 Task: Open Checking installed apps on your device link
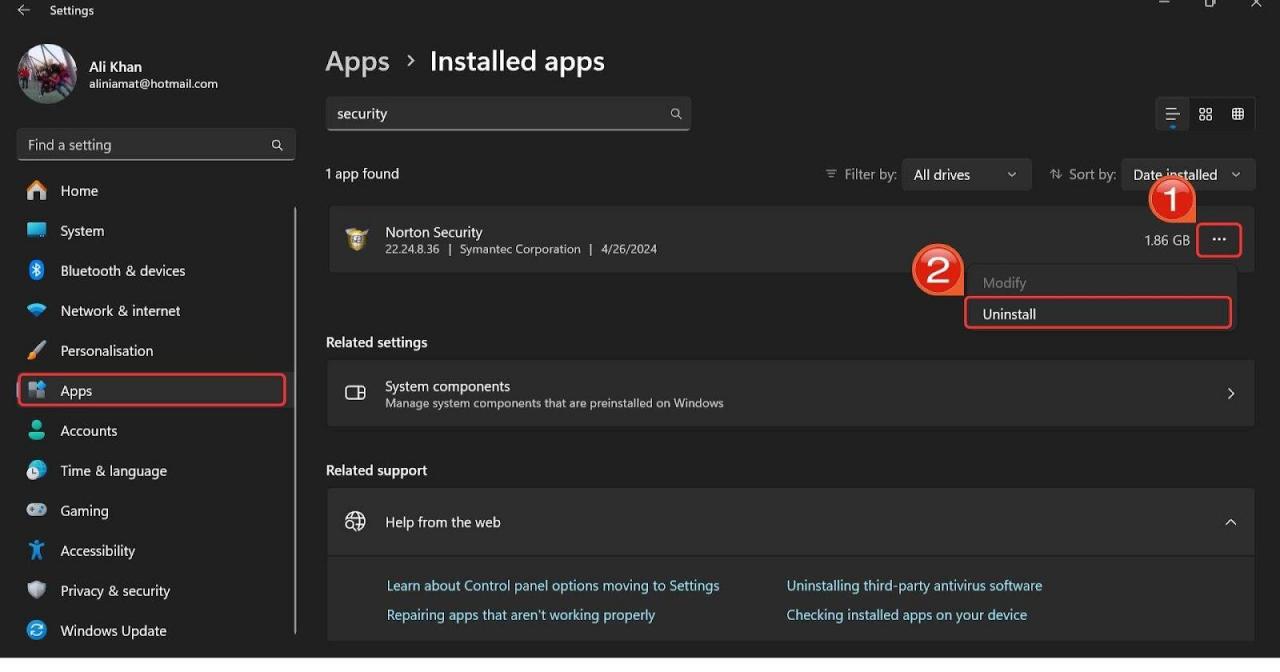point(906,614)
